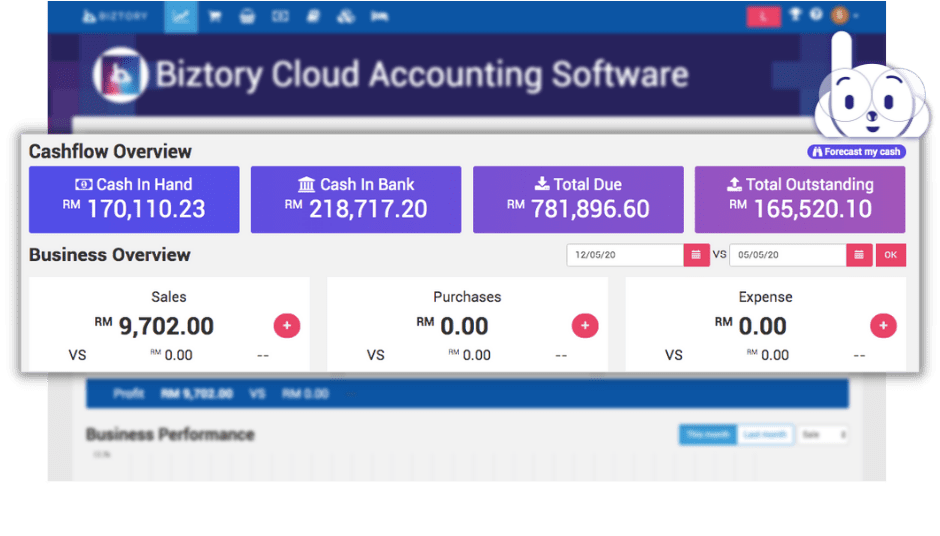Click the Expense amount RM 0.00

pos(751,326)
